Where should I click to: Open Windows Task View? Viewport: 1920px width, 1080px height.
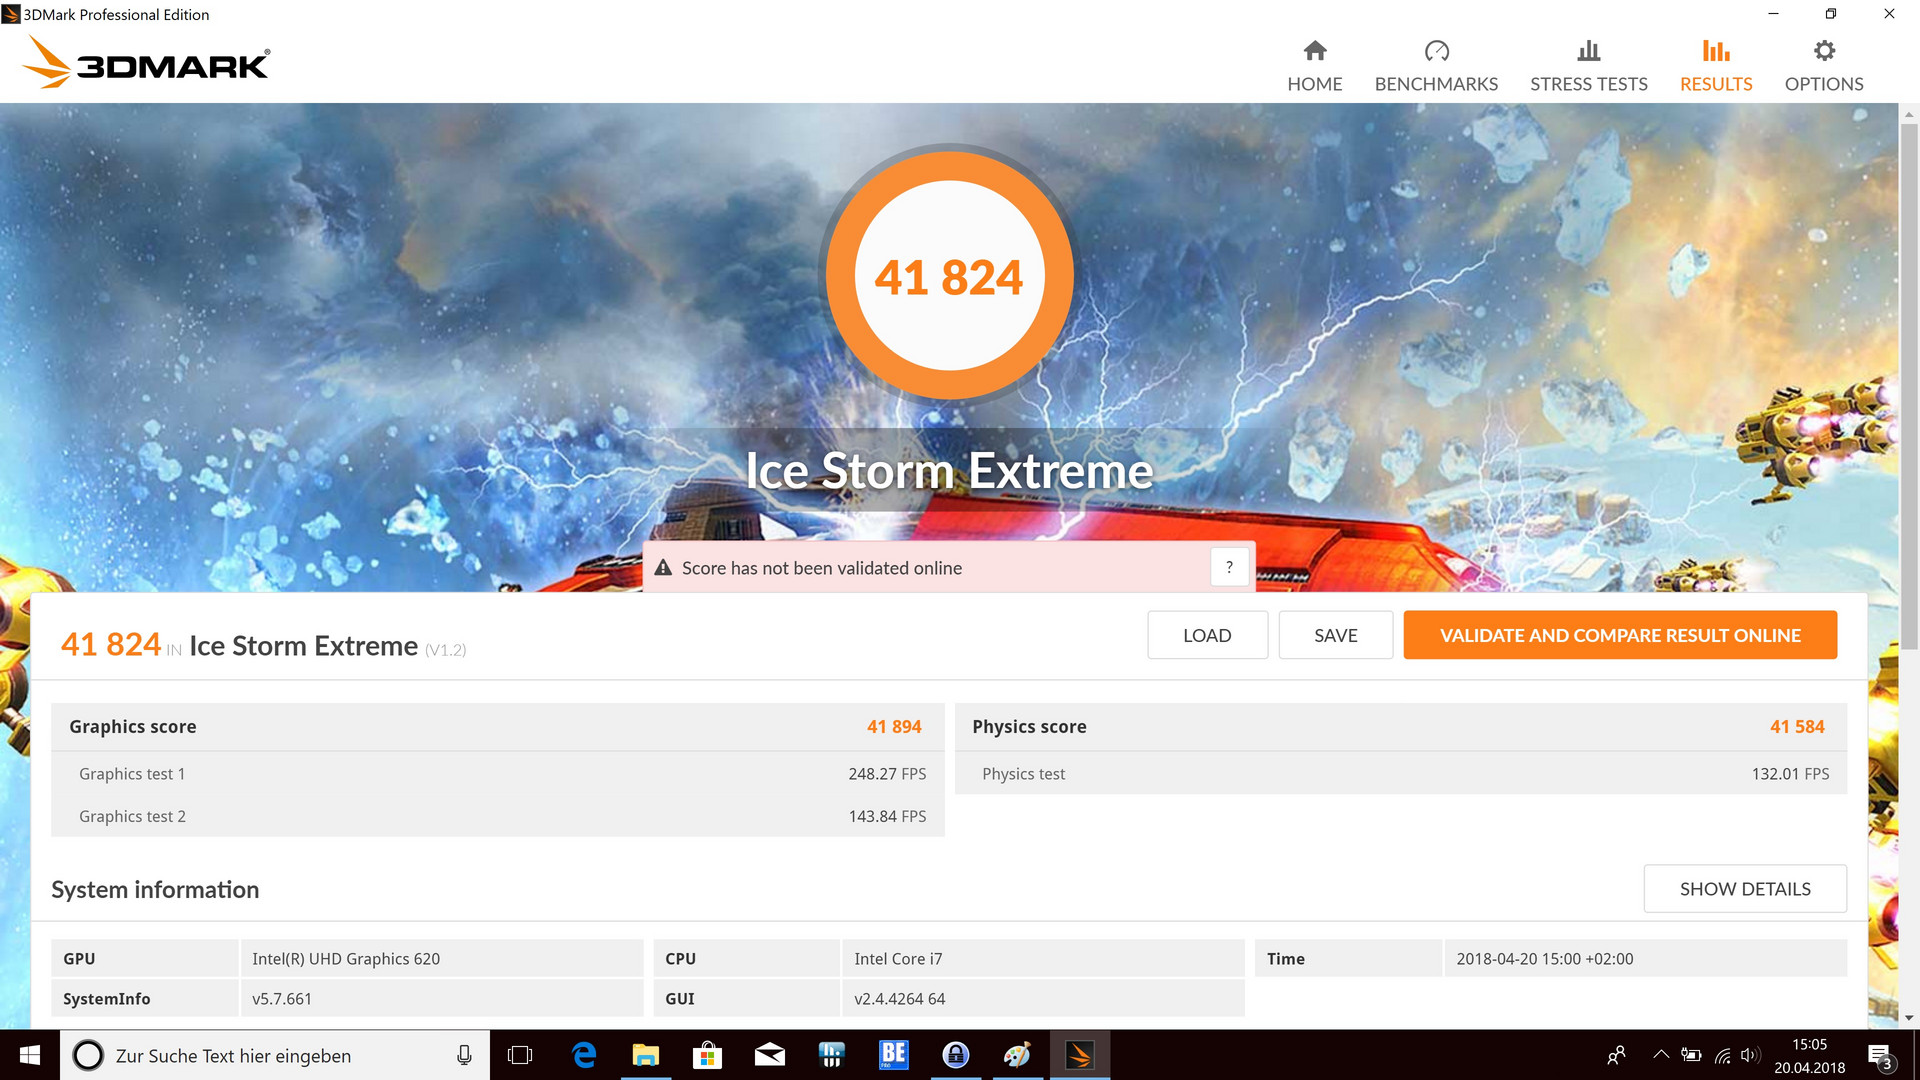[x=520, y=1055]
